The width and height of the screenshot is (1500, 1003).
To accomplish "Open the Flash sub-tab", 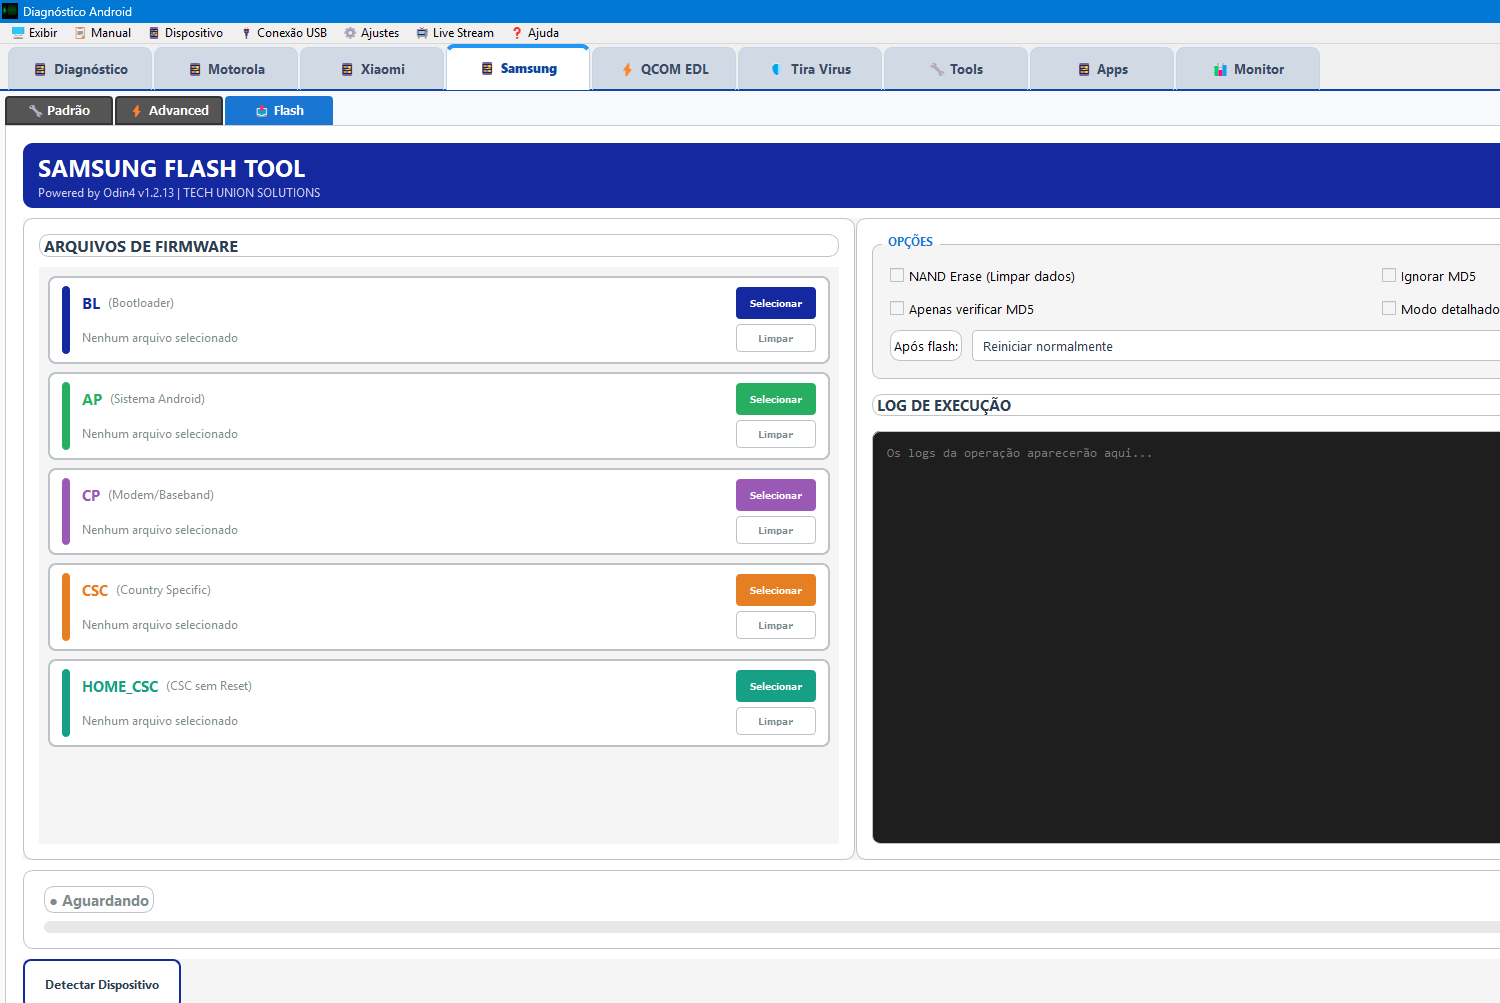I will (x=279, y=111).
